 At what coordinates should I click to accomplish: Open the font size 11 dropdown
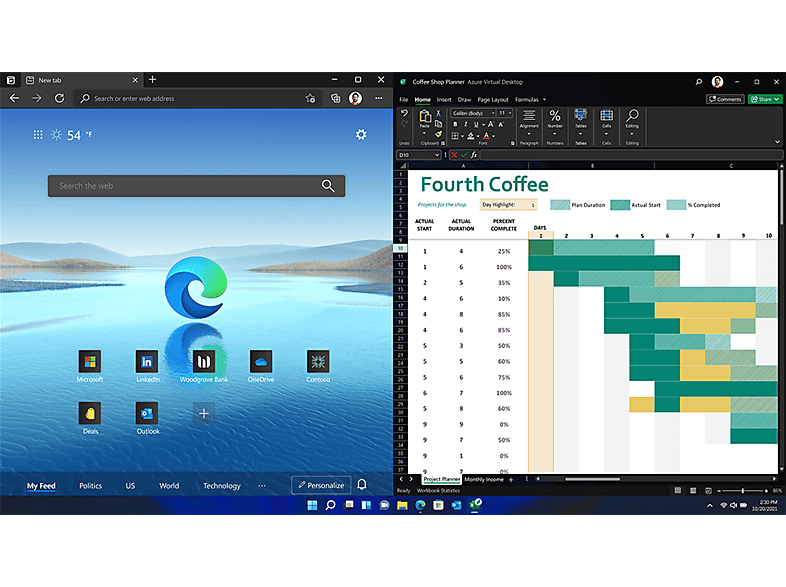[510, 113]
